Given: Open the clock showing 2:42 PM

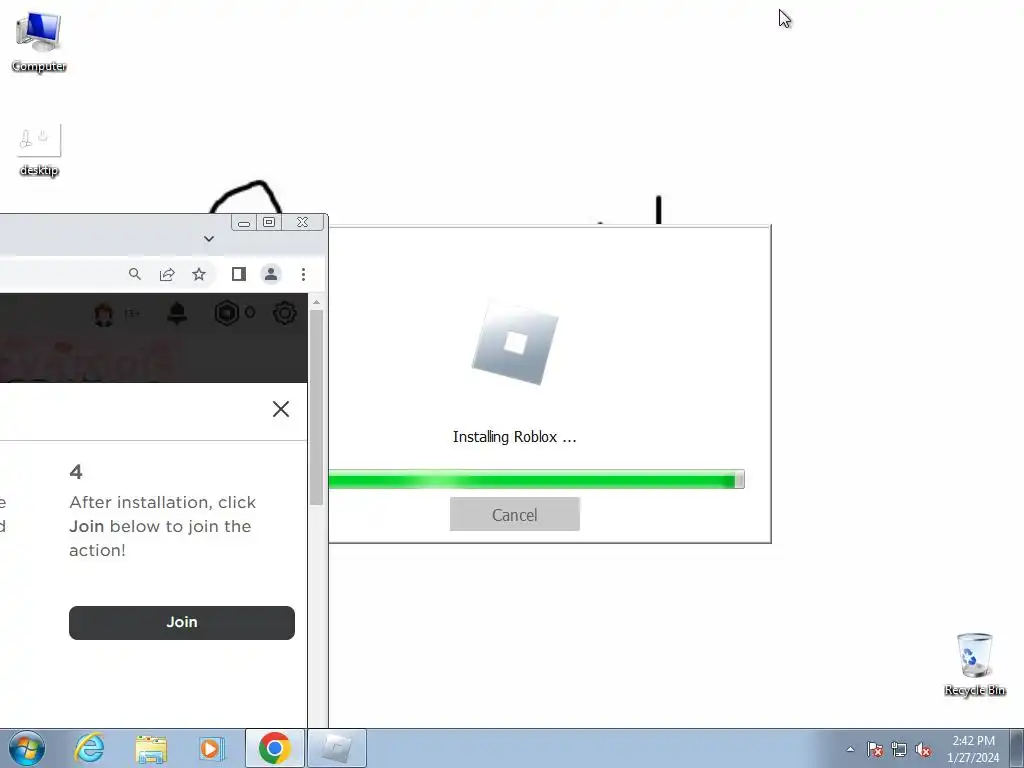Looking at the screenshot, I should pos(973,749).
